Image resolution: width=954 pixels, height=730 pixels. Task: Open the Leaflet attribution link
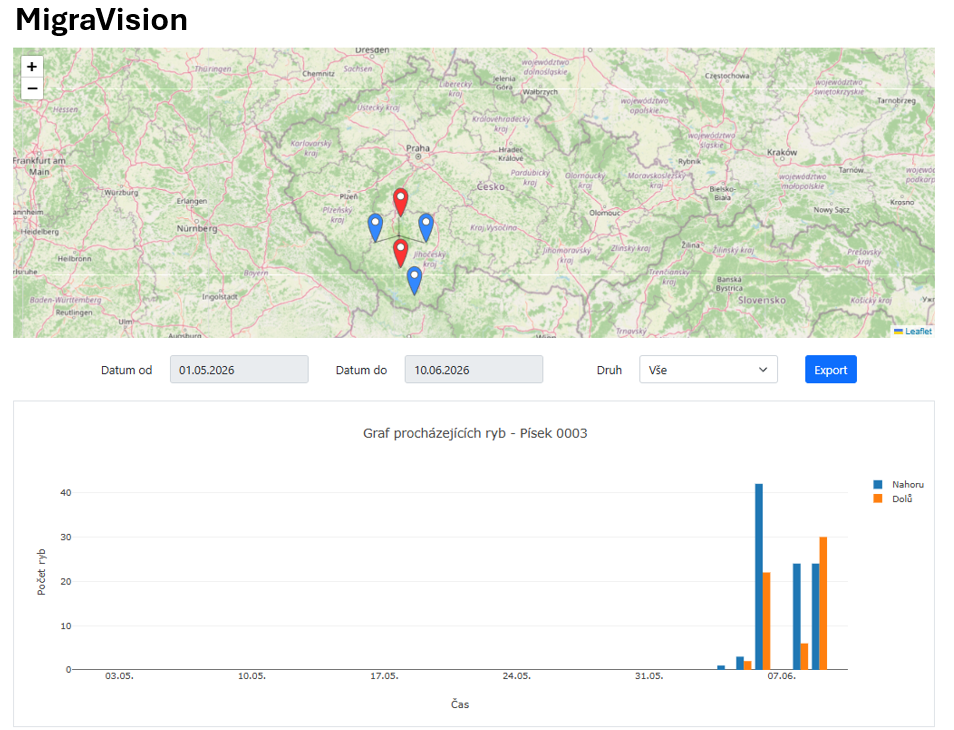[x=918, y=332]
